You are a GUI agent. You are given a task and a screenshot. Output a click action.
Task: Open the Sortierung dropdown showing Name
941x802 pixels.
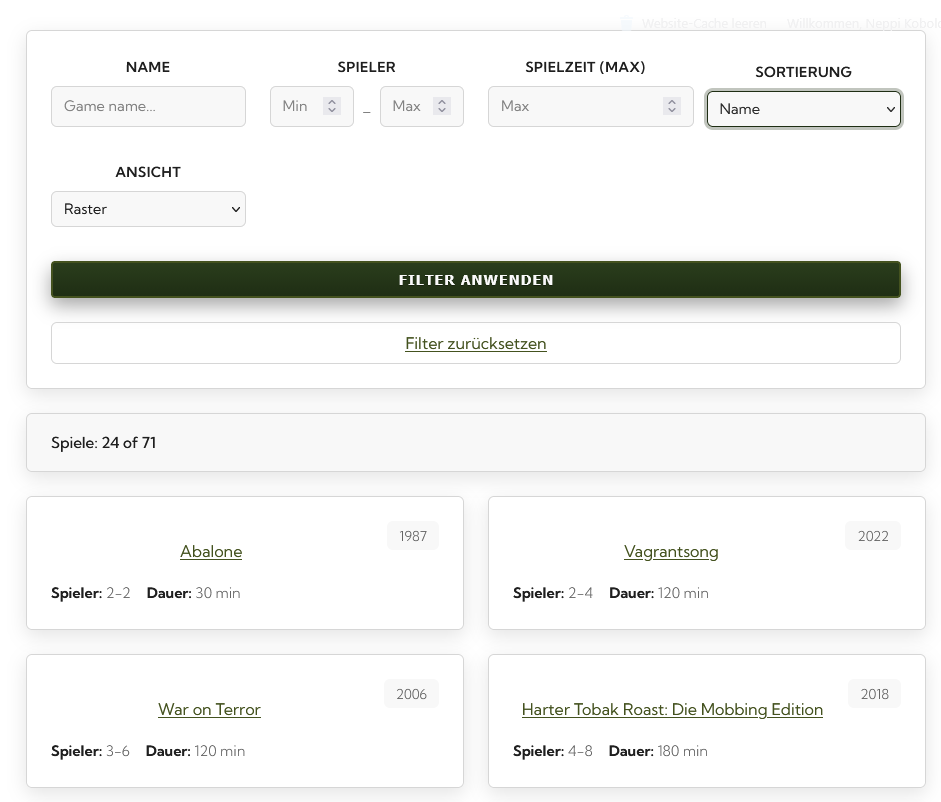point(803,109)
